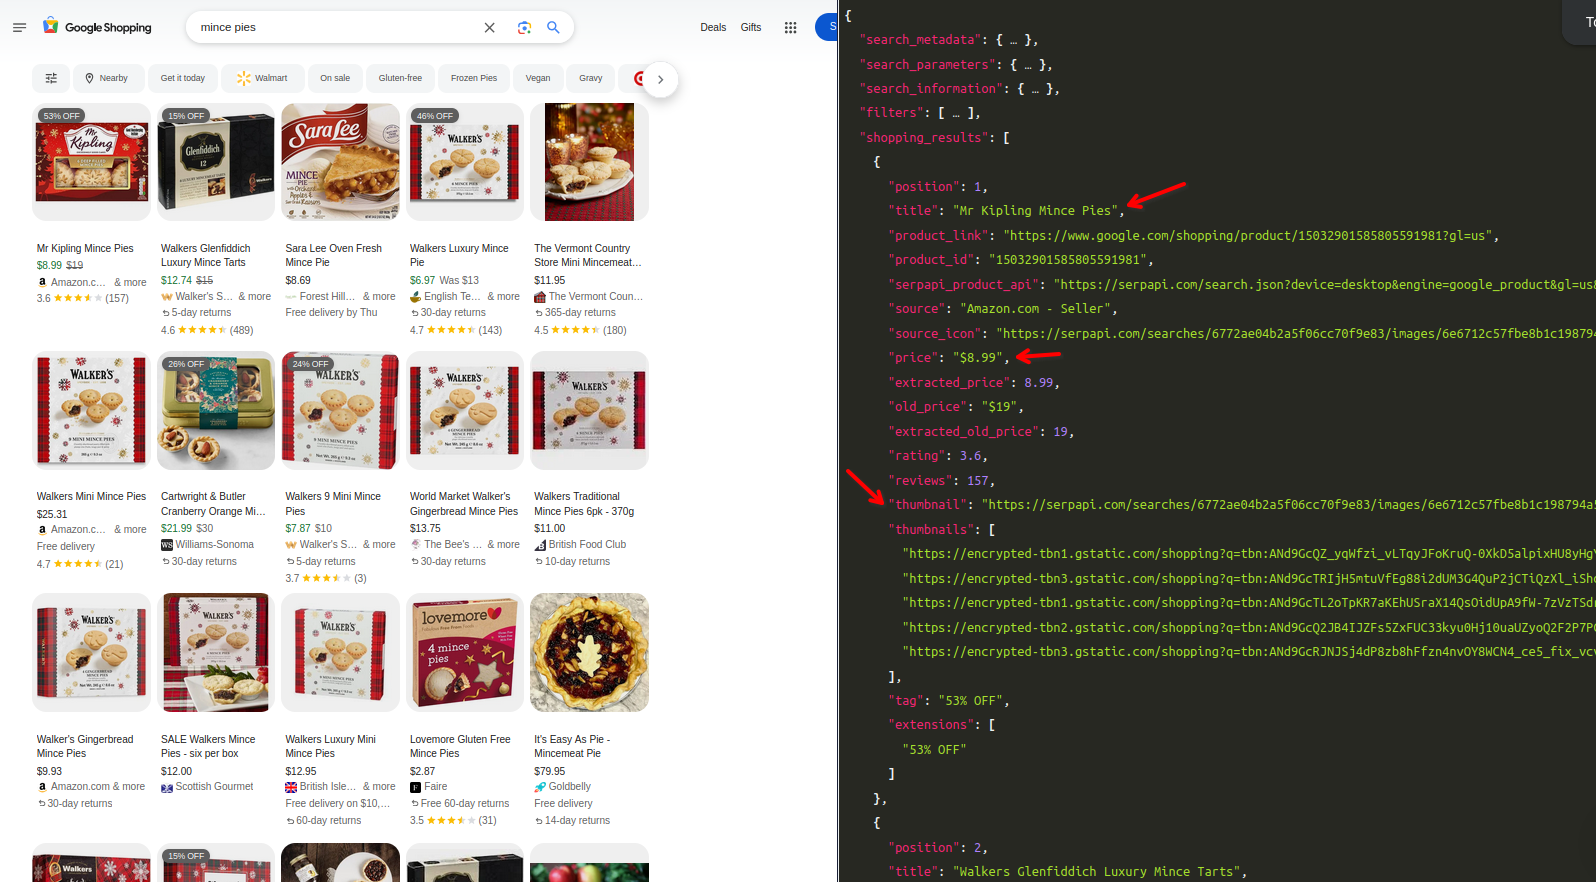The width and height of the screenshot is (1596, 882).
Task: Click Scottish Gourmet seller name
Action: [x=214, y=786]
